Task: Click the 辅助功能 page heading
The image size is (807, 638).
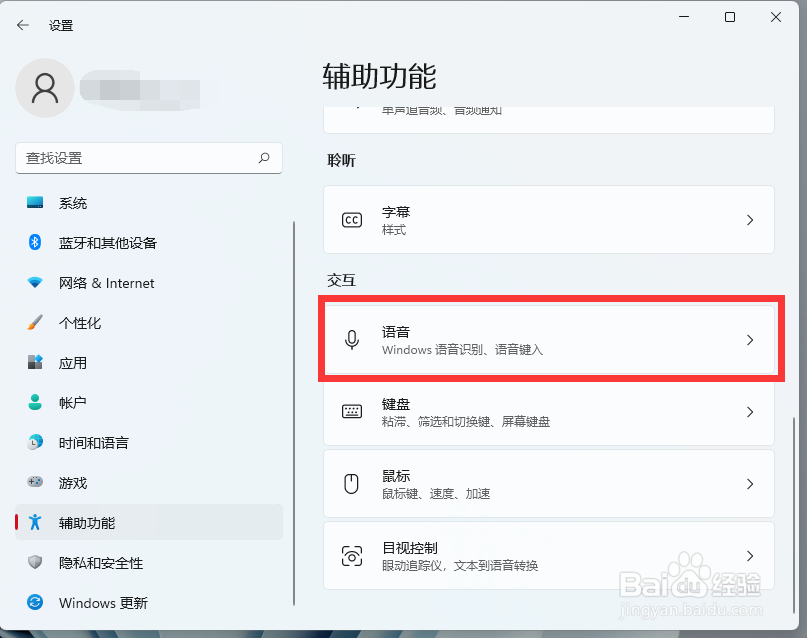Action: pyautogui.click(x=379, y=77)
